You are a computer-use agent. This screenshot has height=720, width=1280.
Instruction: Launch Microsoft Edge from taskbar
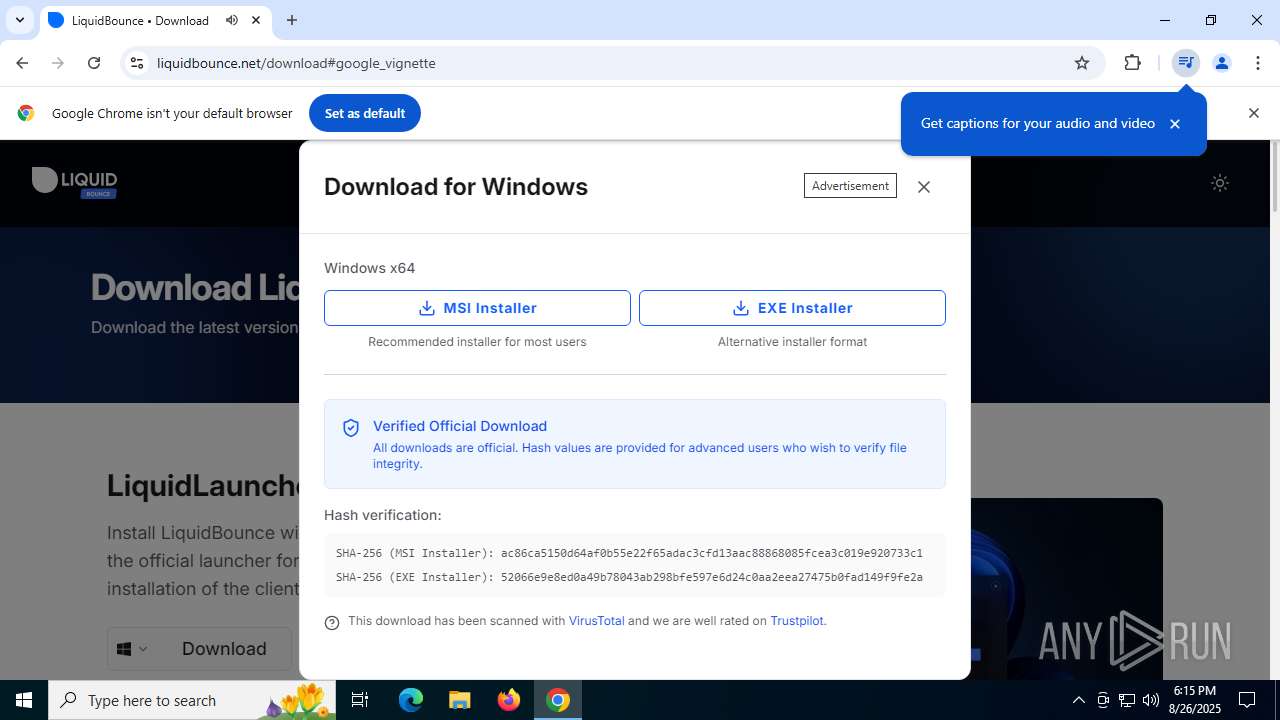(411, 700)
